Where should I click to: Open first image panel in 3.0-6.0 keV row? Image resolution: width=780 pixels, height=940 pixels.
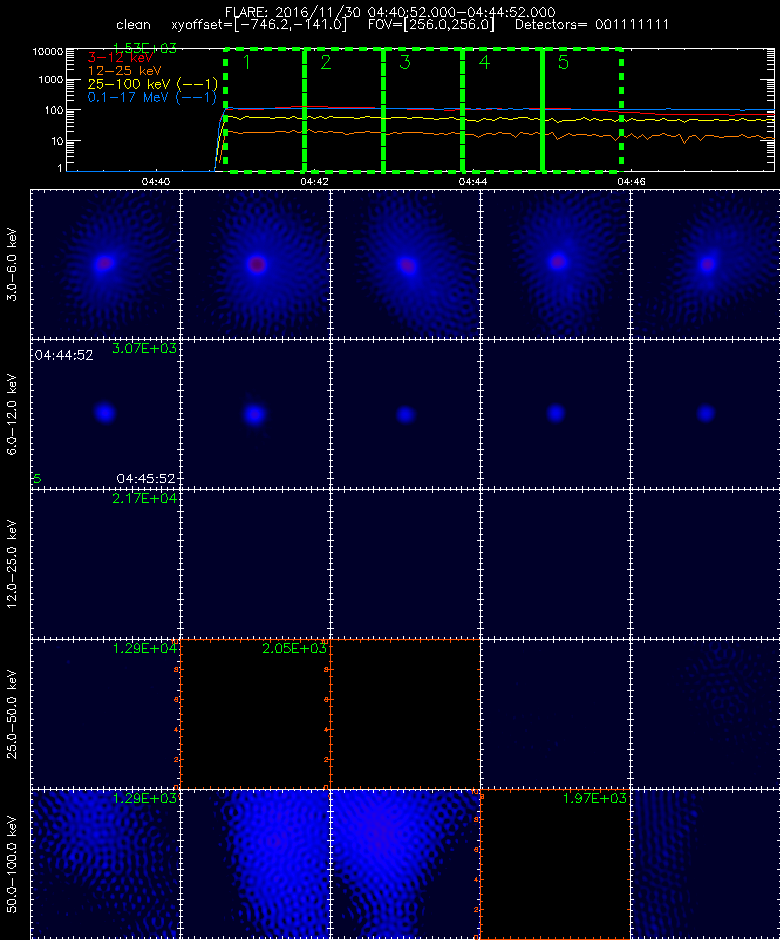tap(106, 264)
